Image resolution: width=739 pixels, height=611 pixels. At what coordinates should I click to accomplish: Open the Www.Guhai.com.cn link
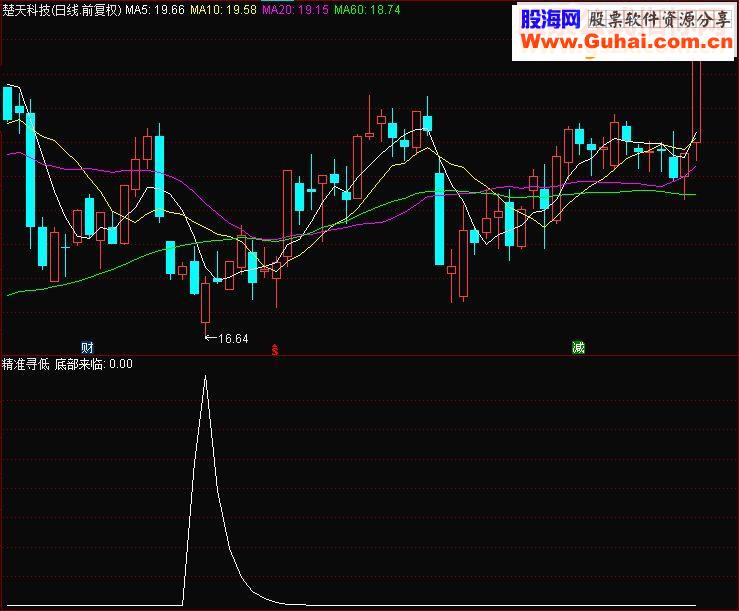click(x=627, y=42)
